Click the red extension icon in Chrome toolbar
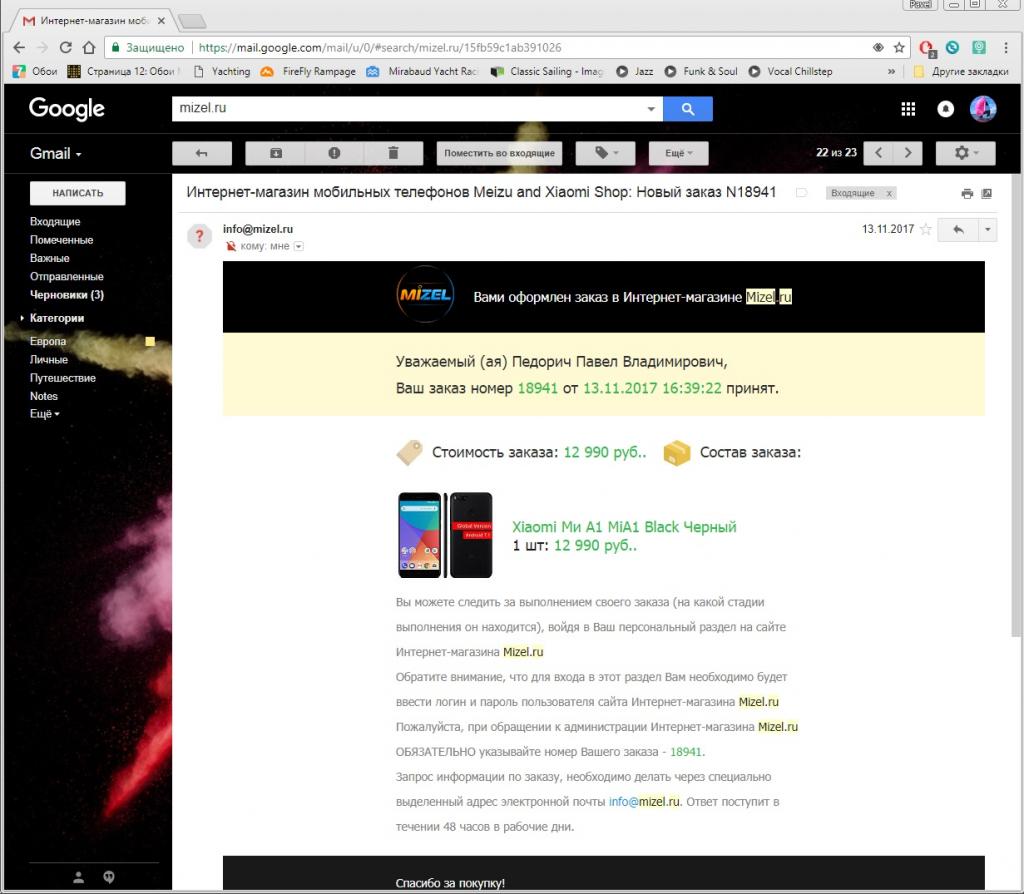This screenshot has height=894, width=1024. click(926, 48)
